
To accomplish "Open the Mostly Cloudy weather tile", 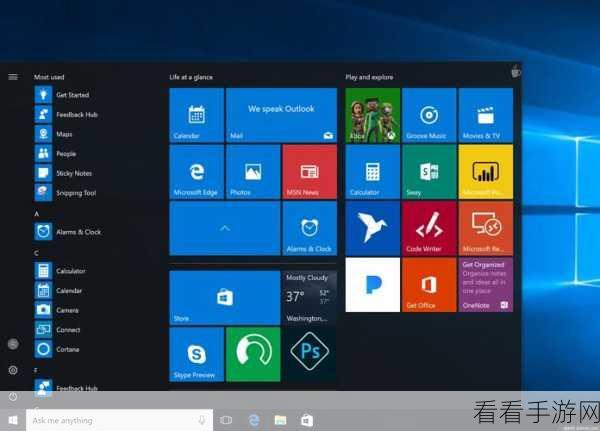I will [x=310, y=298].
